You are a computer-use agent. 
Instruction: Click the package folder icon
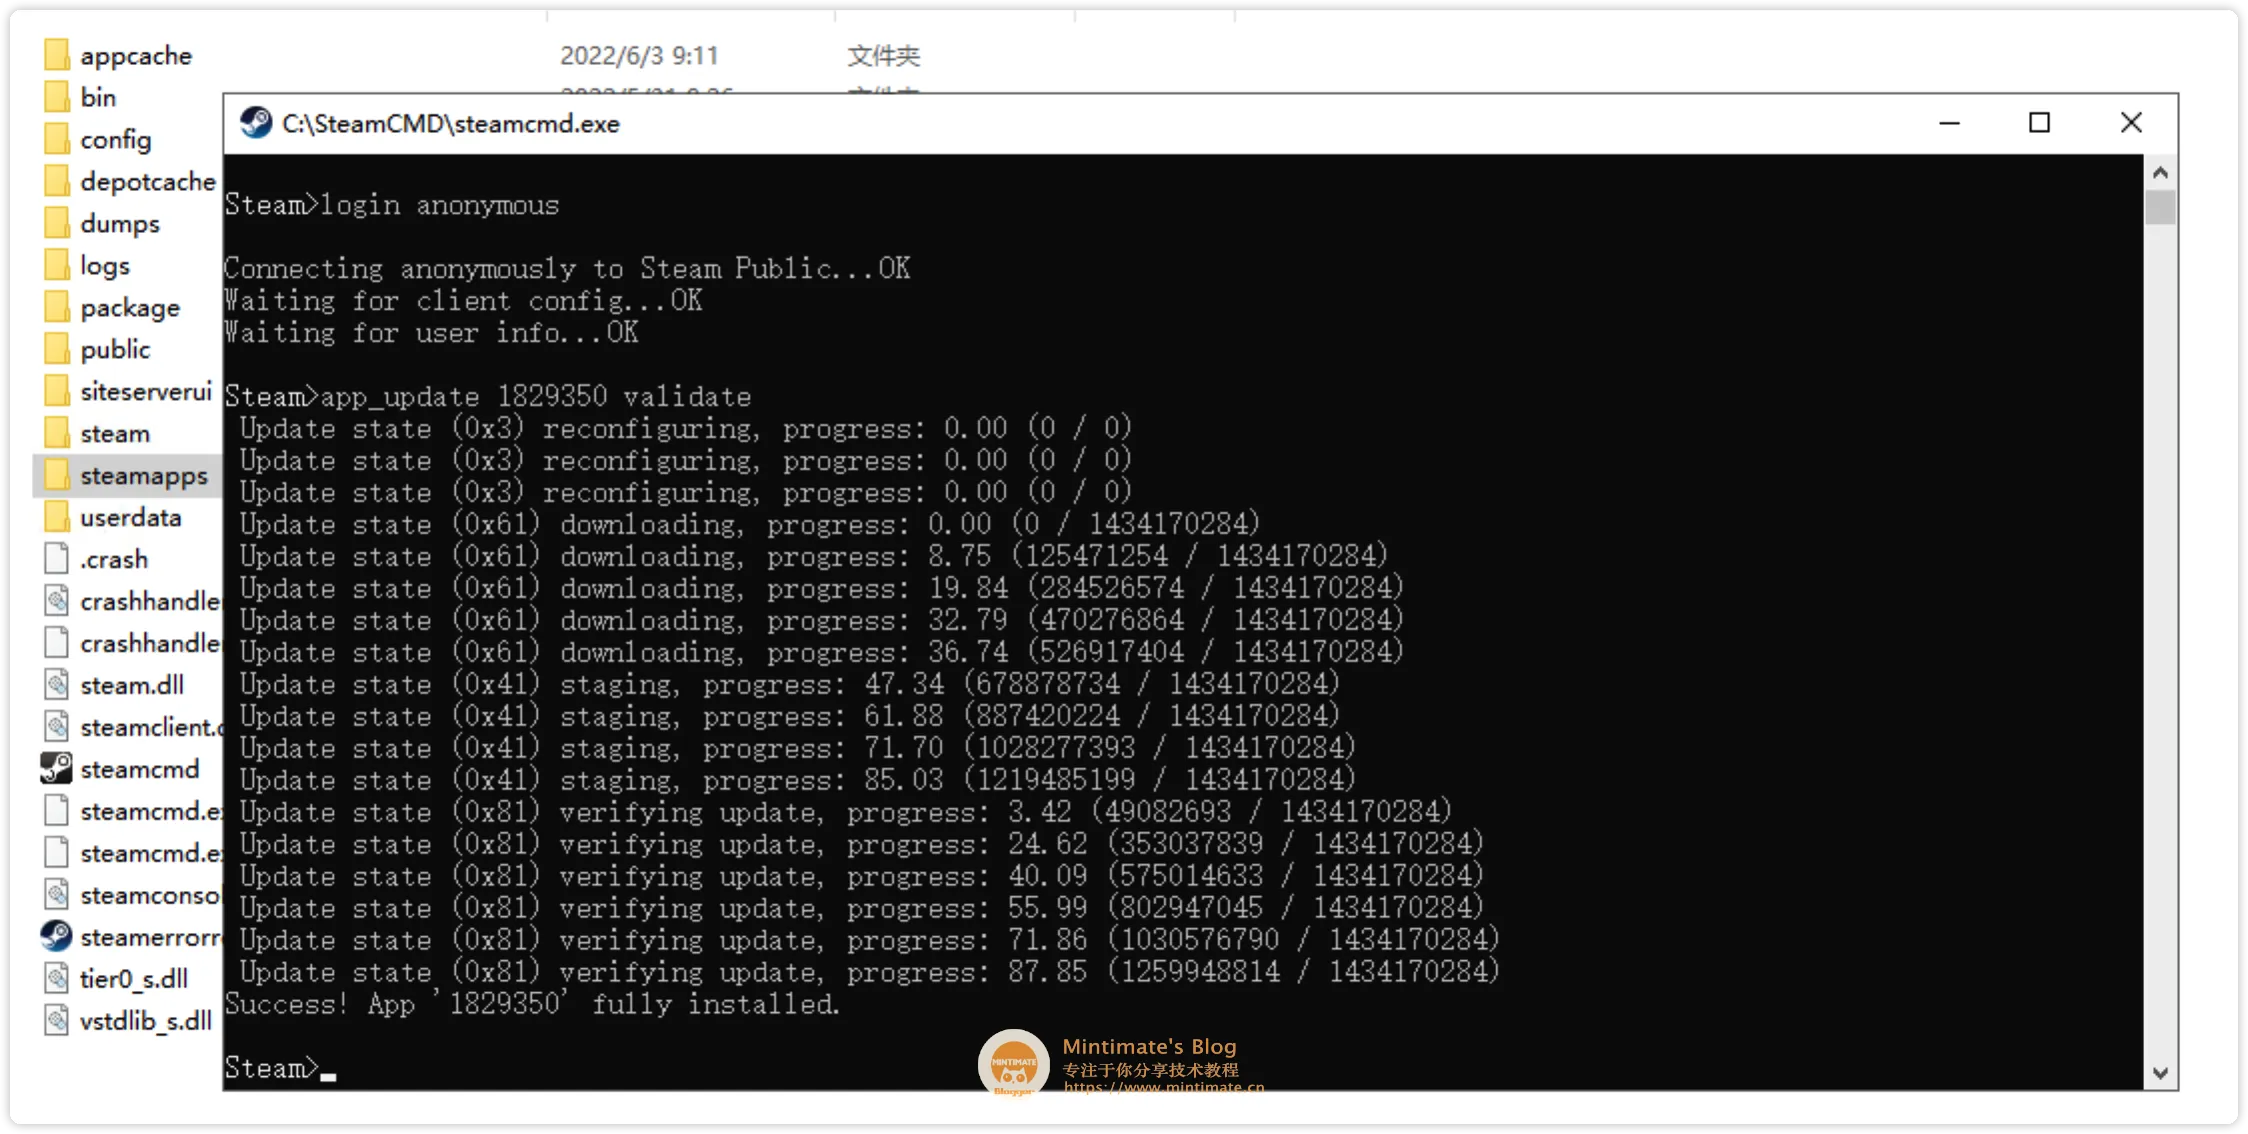pyautogui.click(x=57, y=307)
